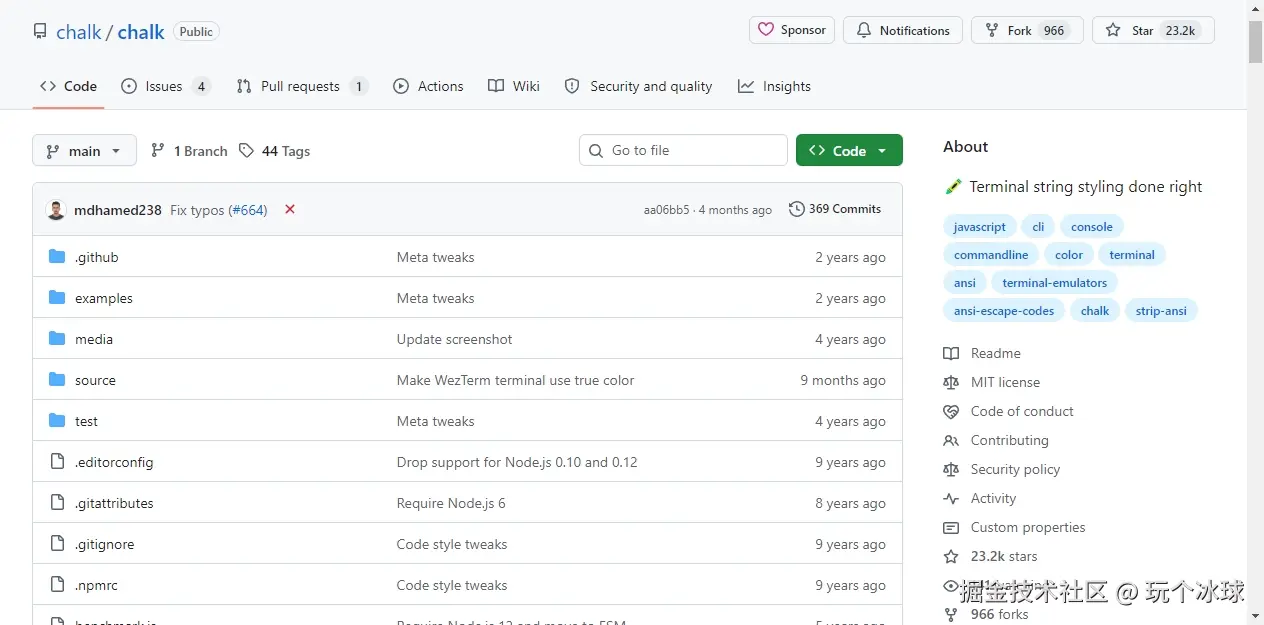Click mdhamed238 avatar image
Screen dimensions: 1264x625
pyautogui.click(x=56, y=210)
